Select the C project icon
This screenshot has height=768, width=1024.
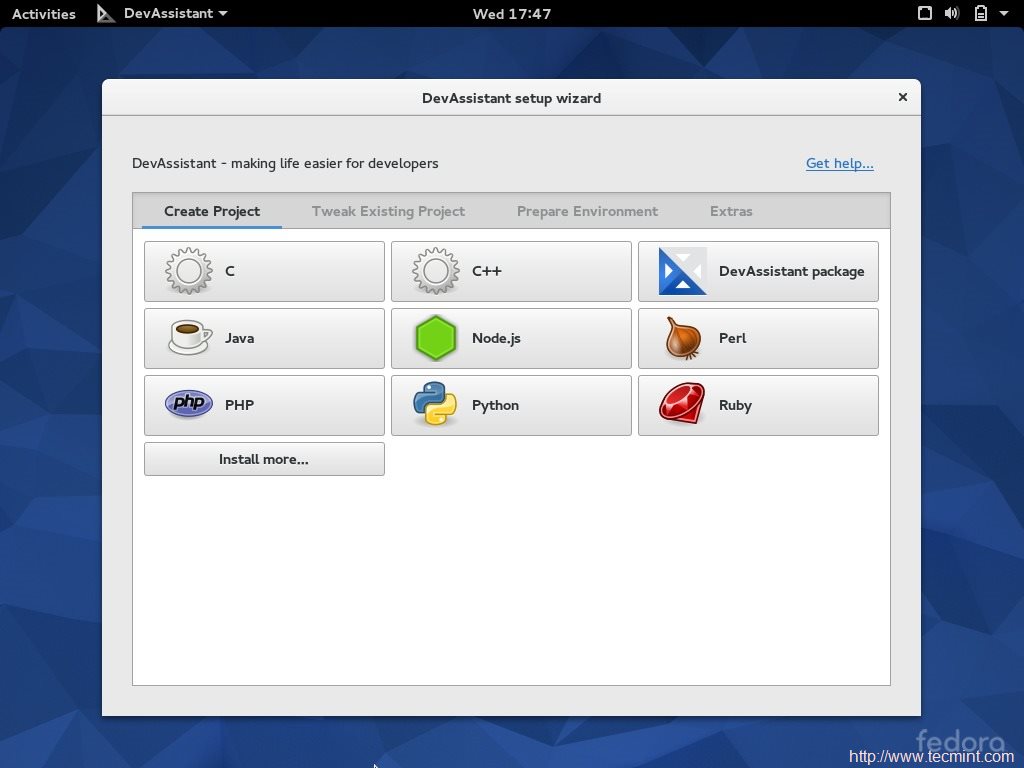tap(188, 270)
